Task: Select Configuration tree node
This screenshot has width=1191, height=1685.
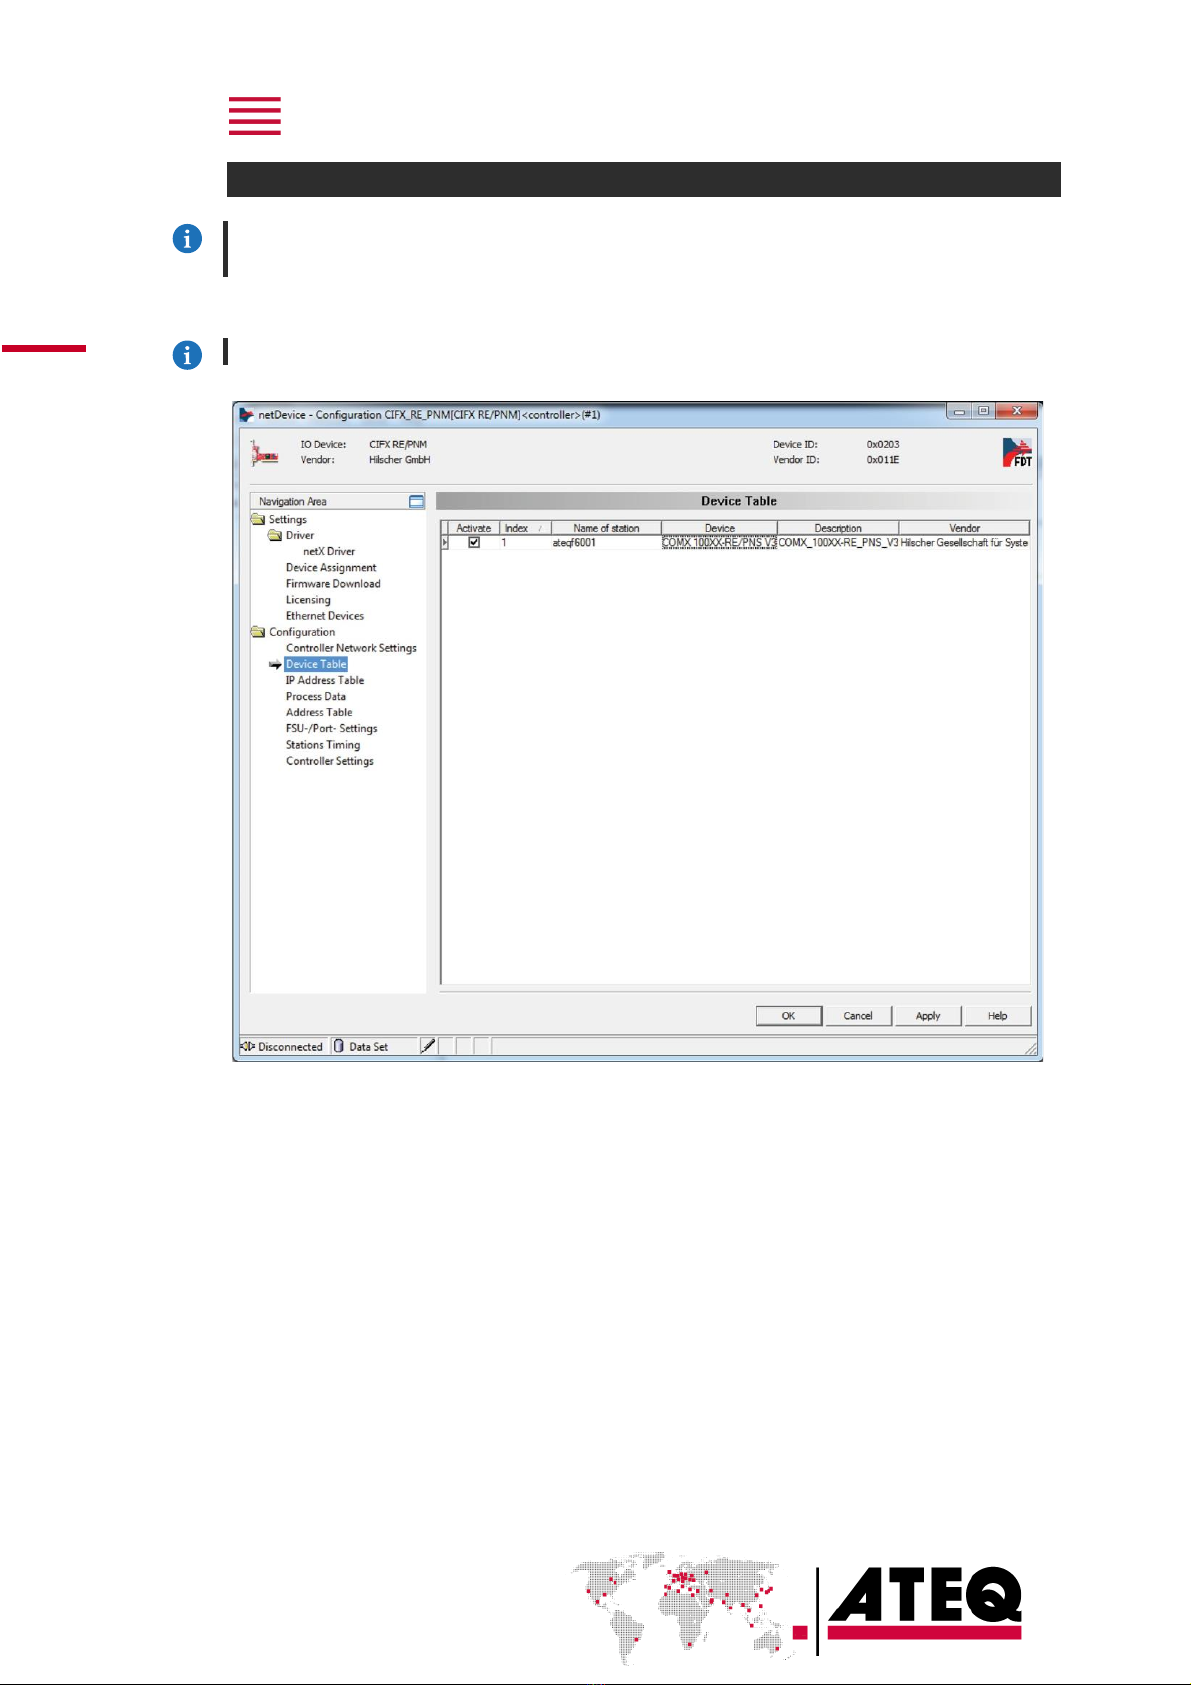Action: 302,632
